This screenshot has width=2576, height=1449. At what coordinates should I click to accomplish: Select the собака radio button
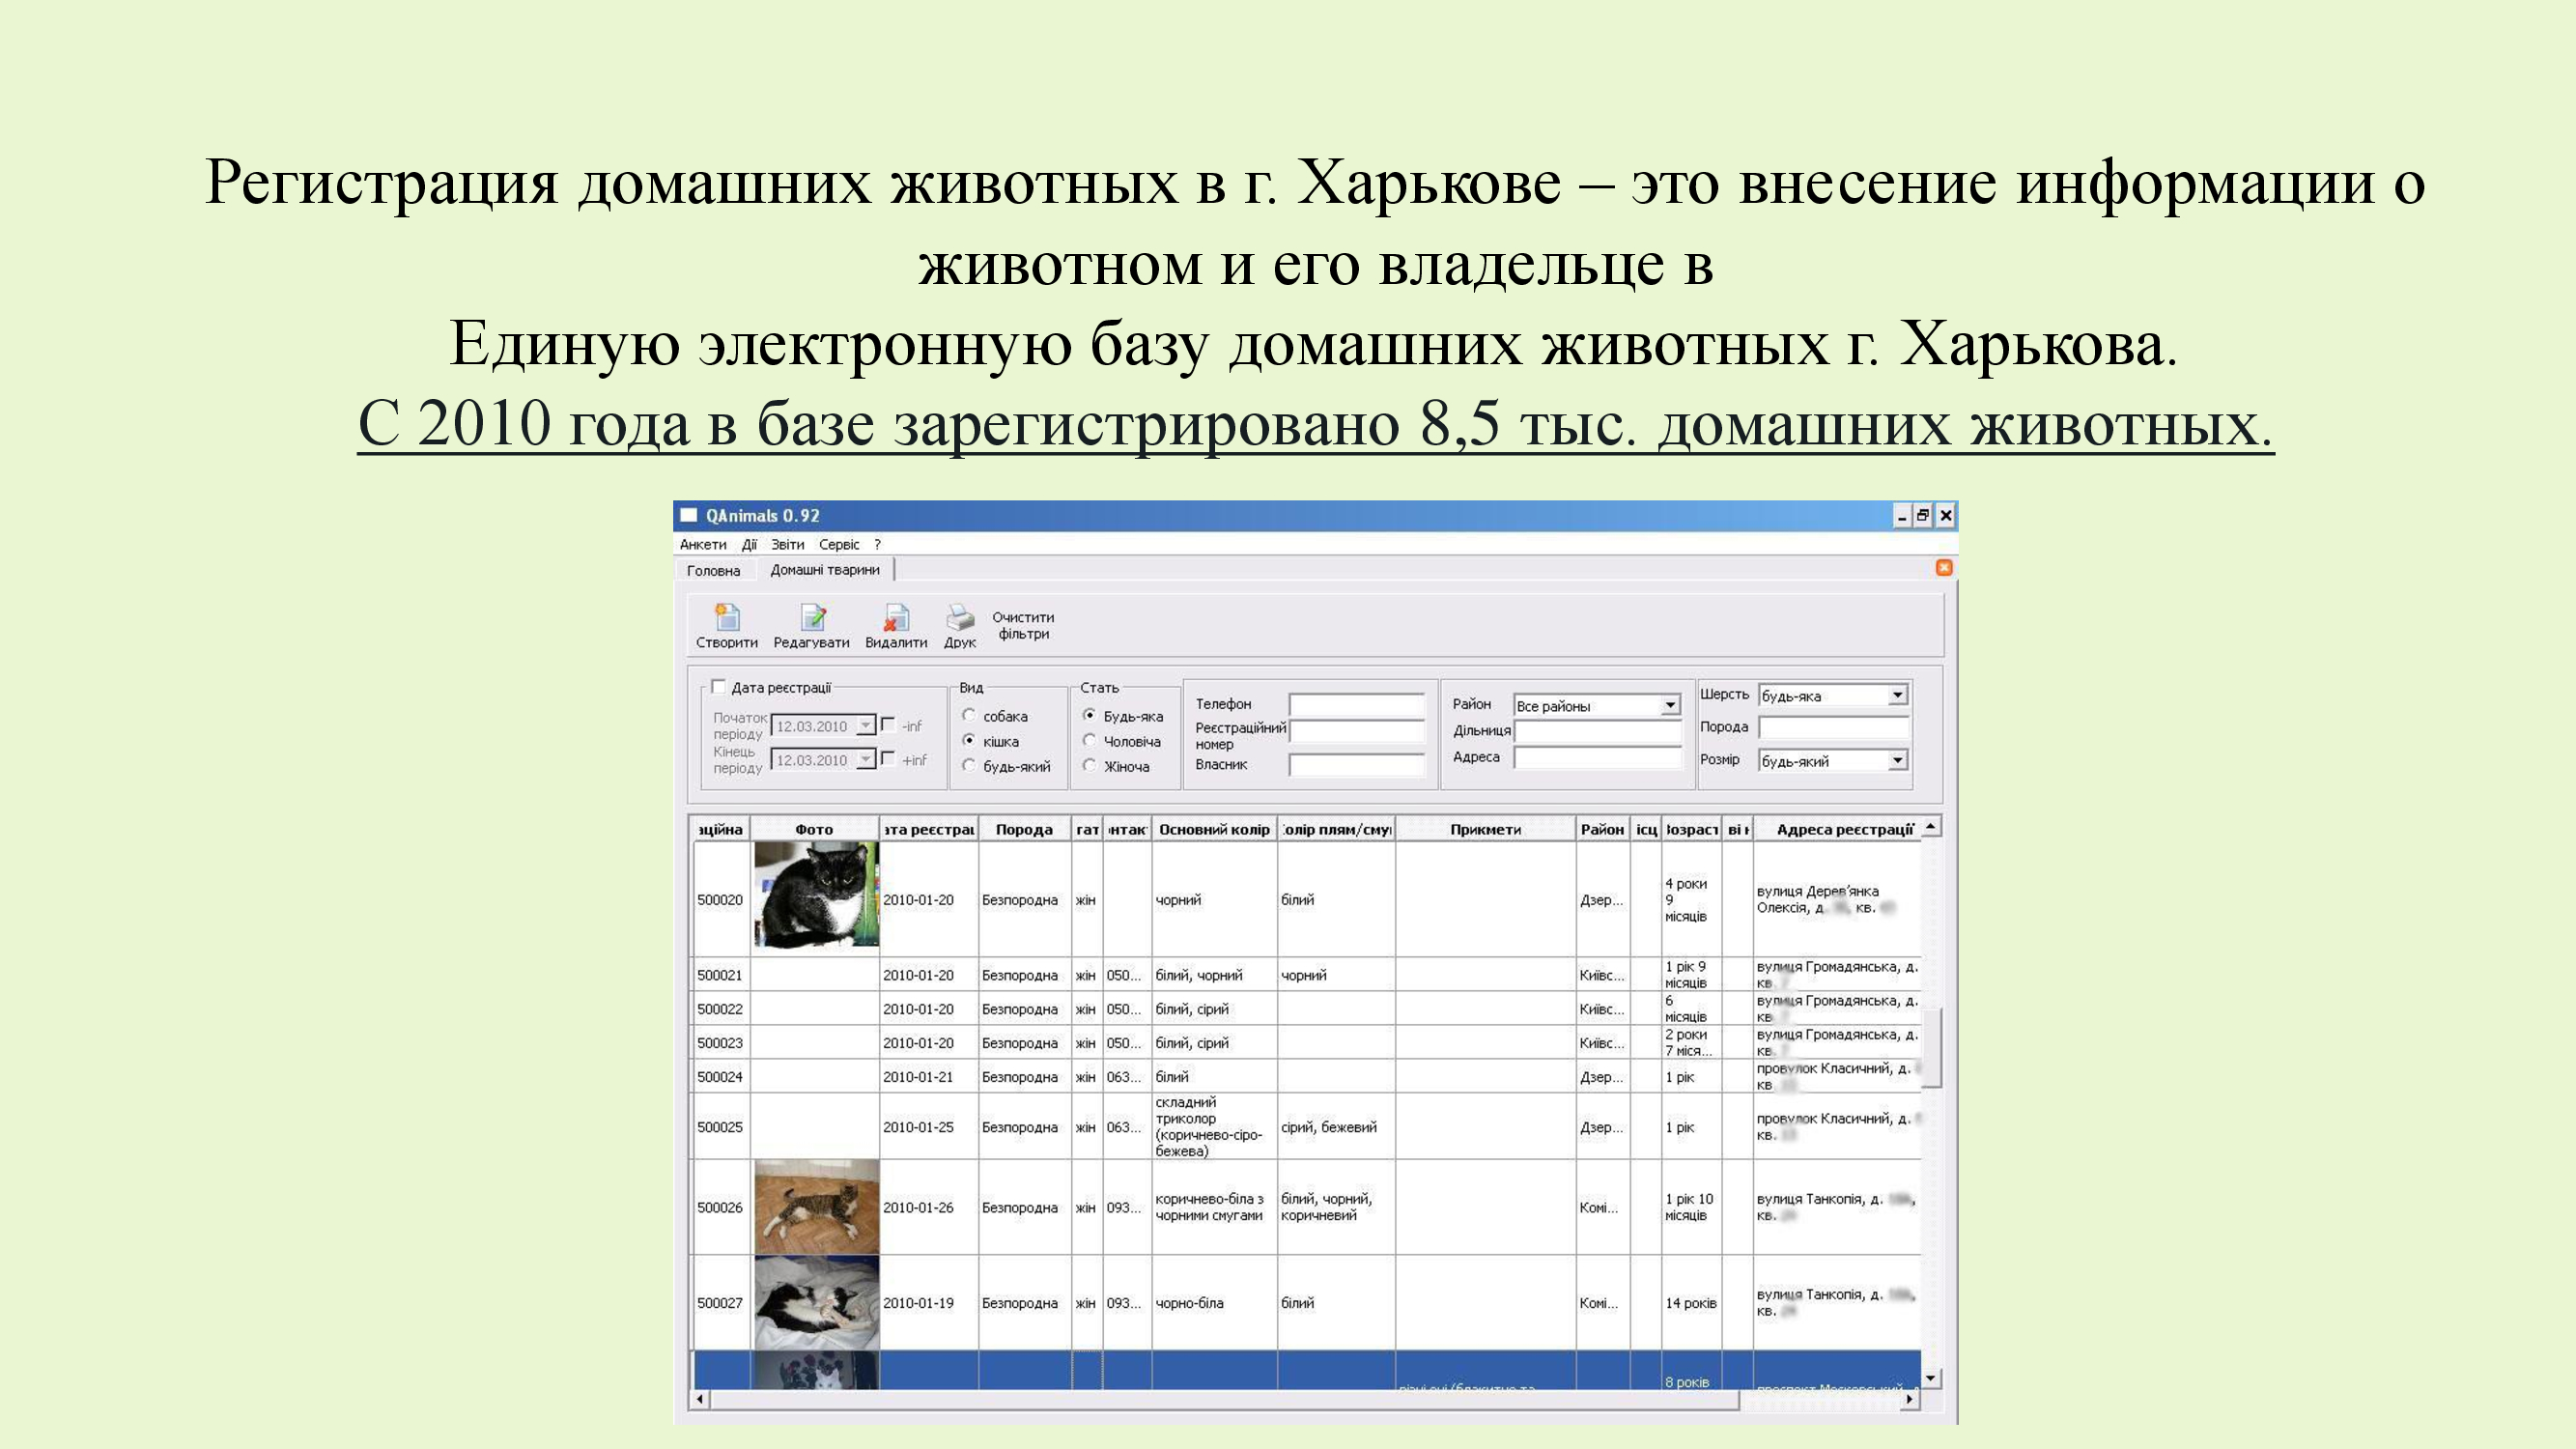pyautogui.click(x=969, y=716)
